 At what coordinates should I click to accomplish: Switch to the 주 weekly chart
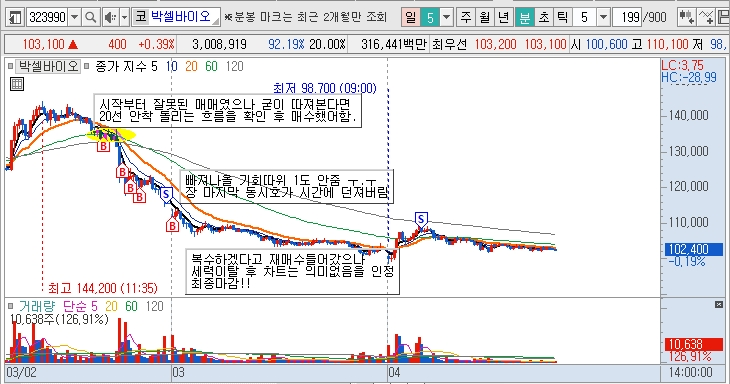465,18
